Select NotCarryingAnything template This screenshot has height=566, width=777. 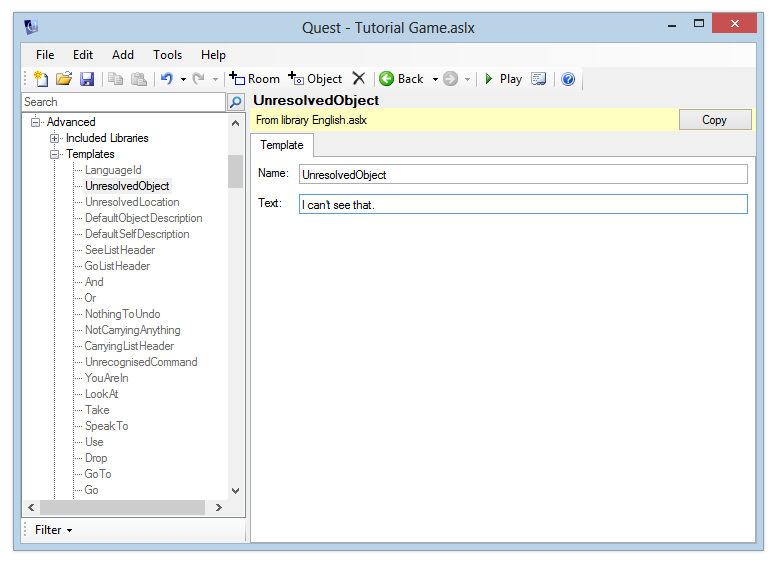click(133, 330)
